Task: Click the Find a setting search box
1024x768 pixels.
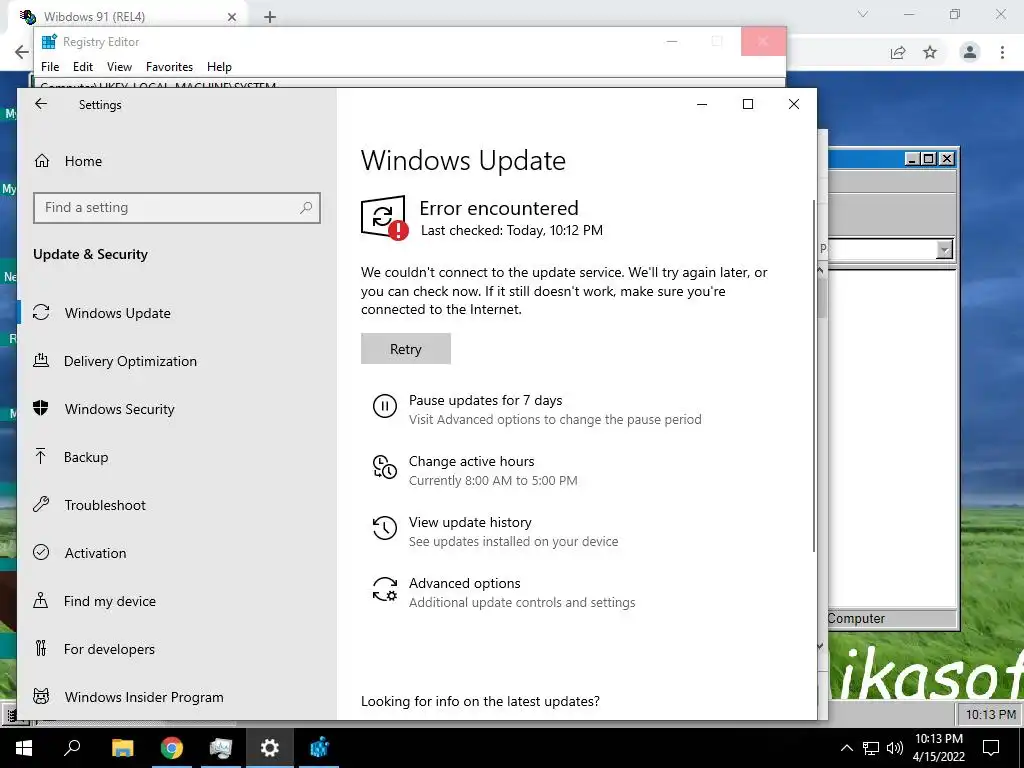Action: pyautogui.click(x=176, y=208)
